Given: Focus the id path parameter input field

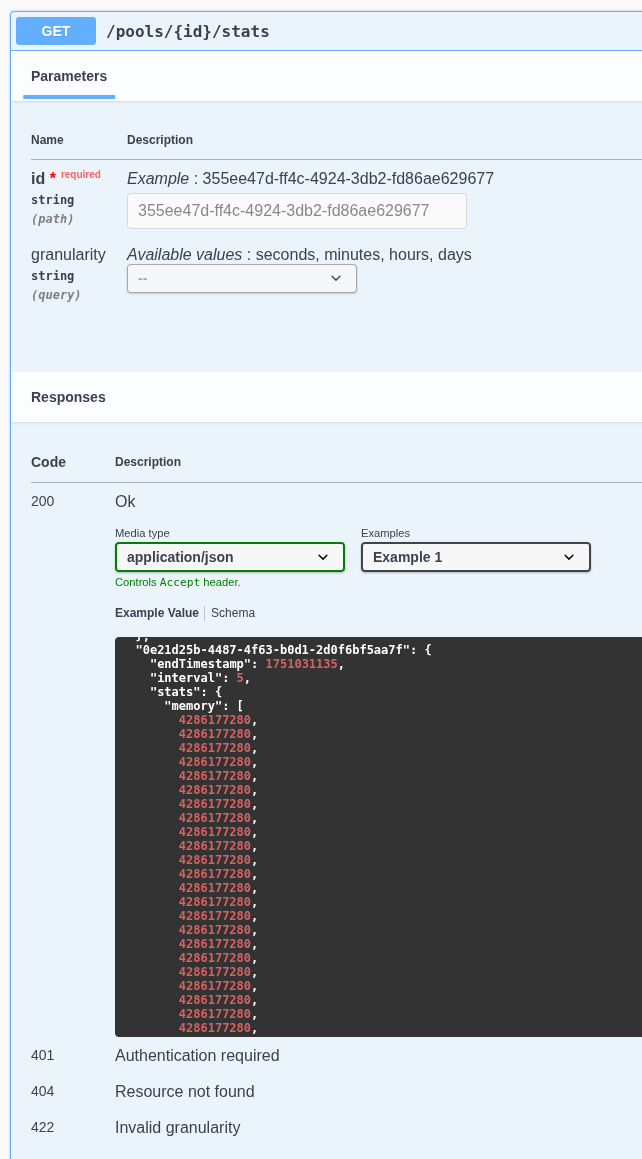Looking at the screenshot, I should pos(297,211).
